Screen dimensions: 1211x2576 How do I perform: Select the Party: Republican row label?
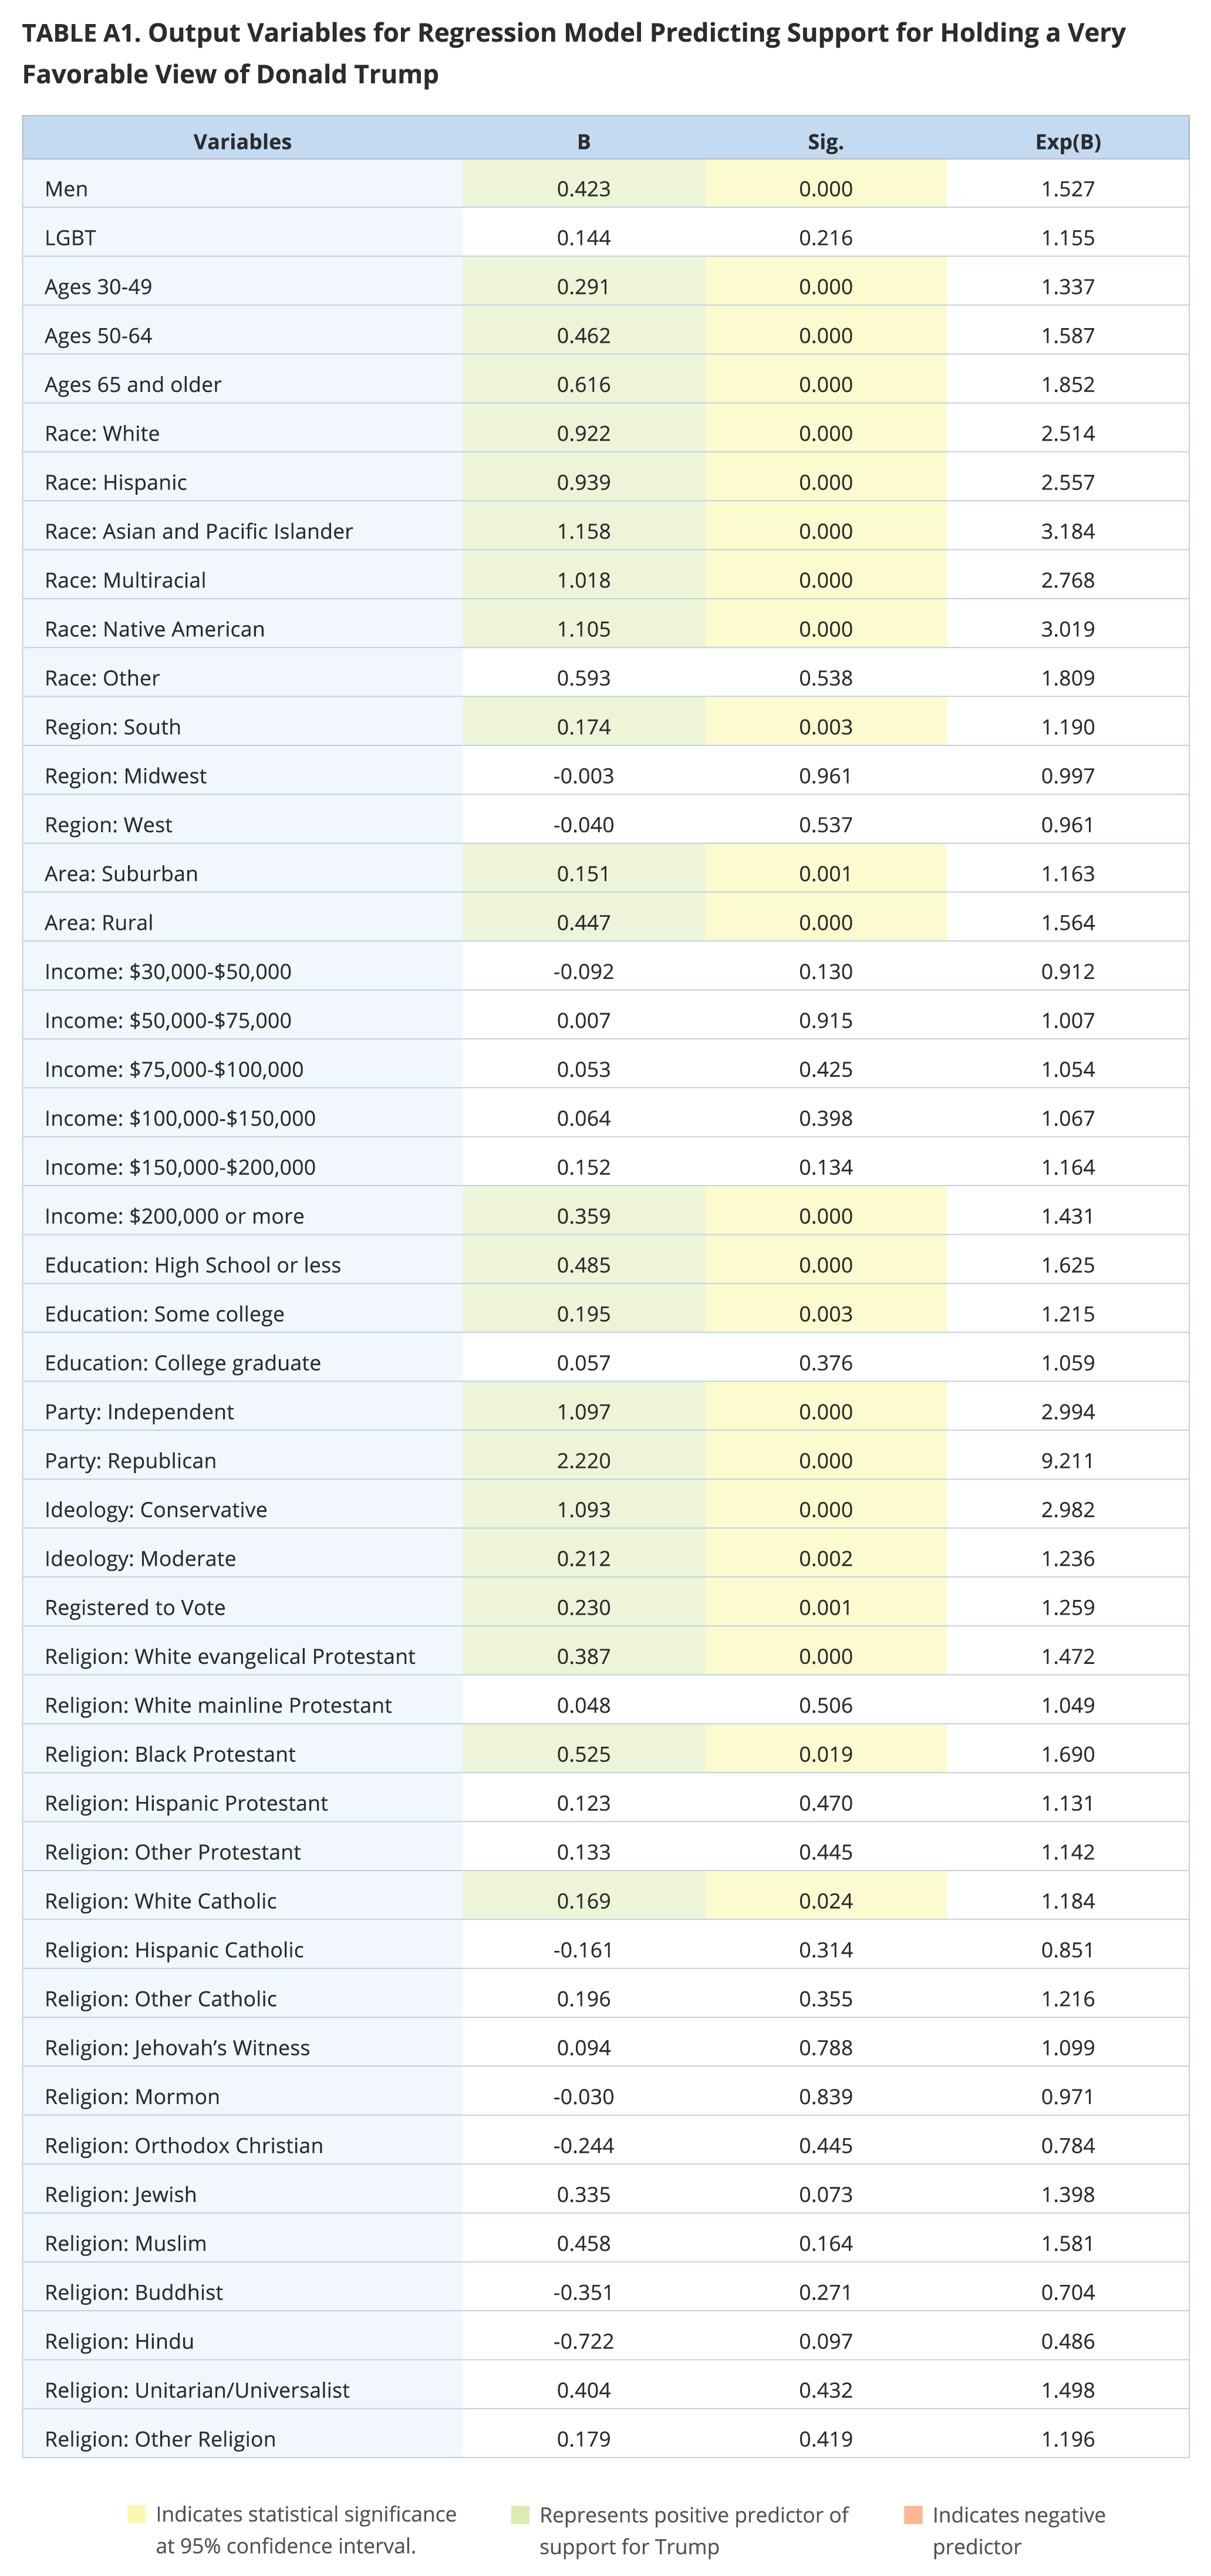130,1460
